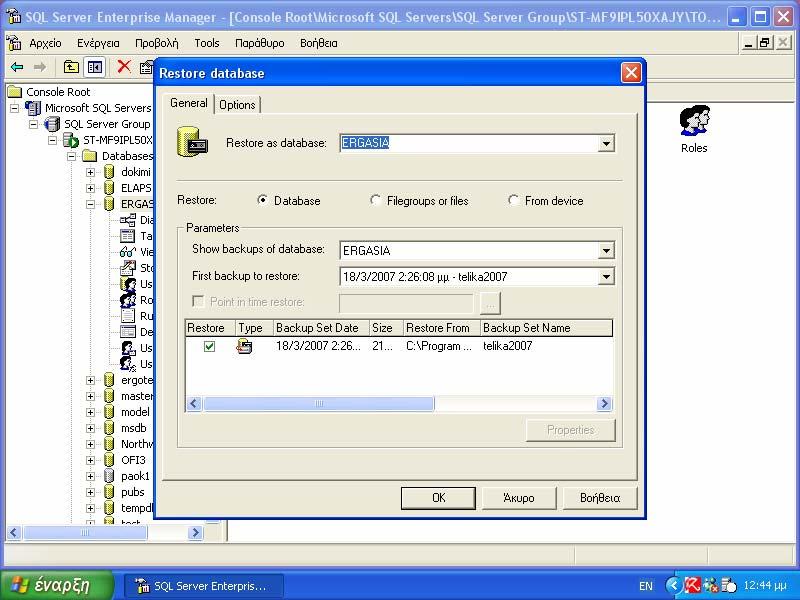Click backup list scroll right arrow
This screenshot has width=800, height=600.
[x=604, y=404]
